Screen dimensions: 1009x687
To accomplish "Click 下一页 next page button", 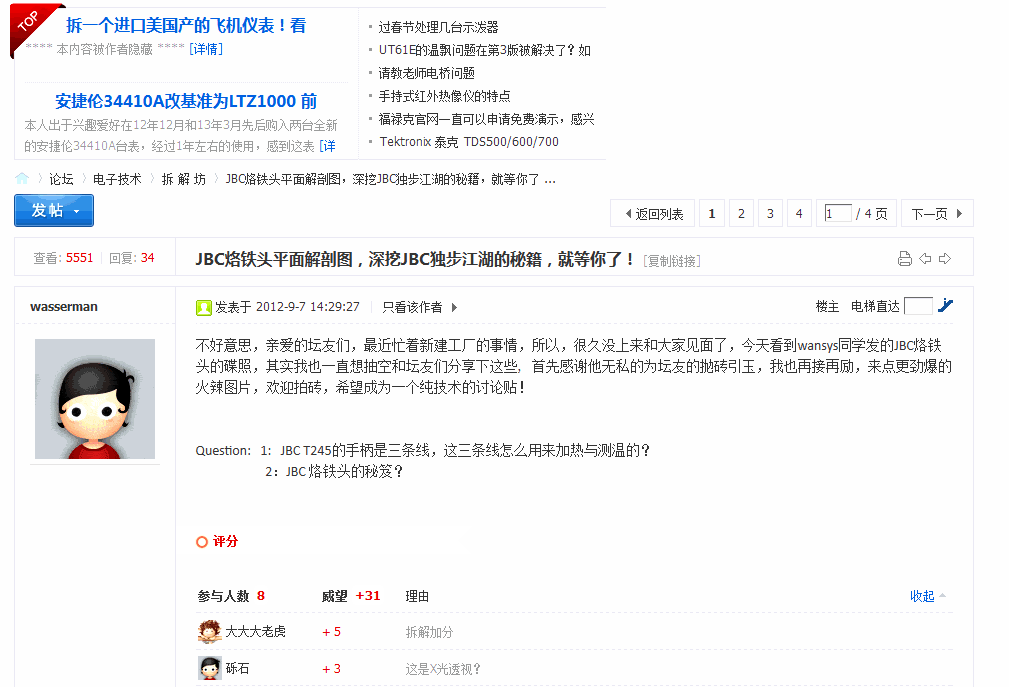I will tap(937, 214).
